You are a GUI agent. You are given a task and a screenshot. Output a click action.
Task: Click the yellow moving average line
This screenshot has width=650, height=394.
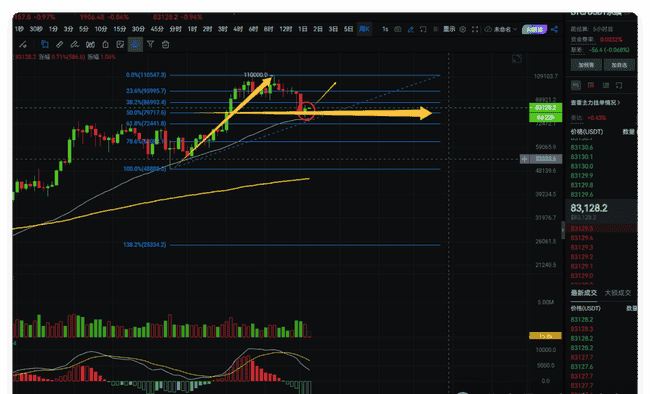tap(166, 199)
